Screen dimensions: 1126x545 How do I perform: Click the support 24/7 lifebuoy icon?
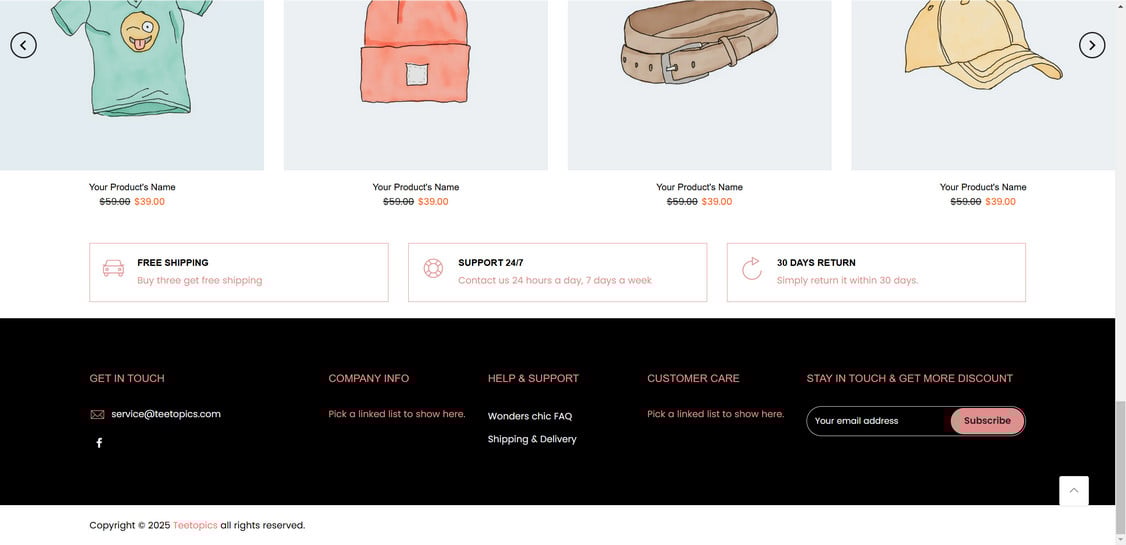pos(433,268)
